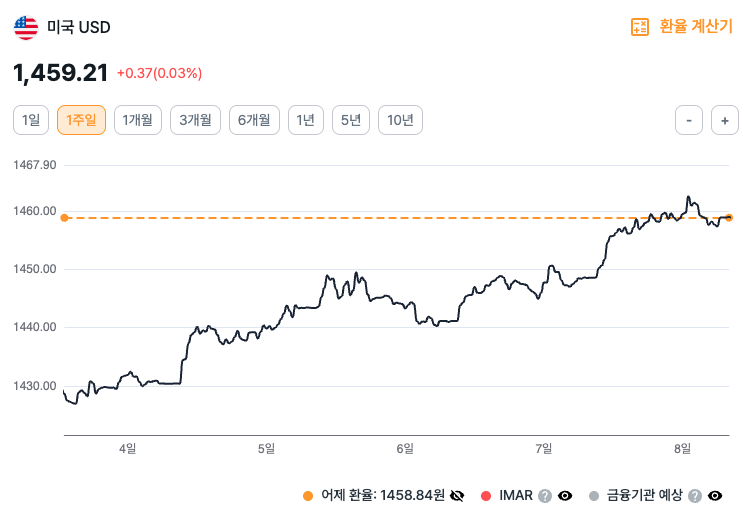
Task: Open the 환율 계산기 link
Action: 696,27
